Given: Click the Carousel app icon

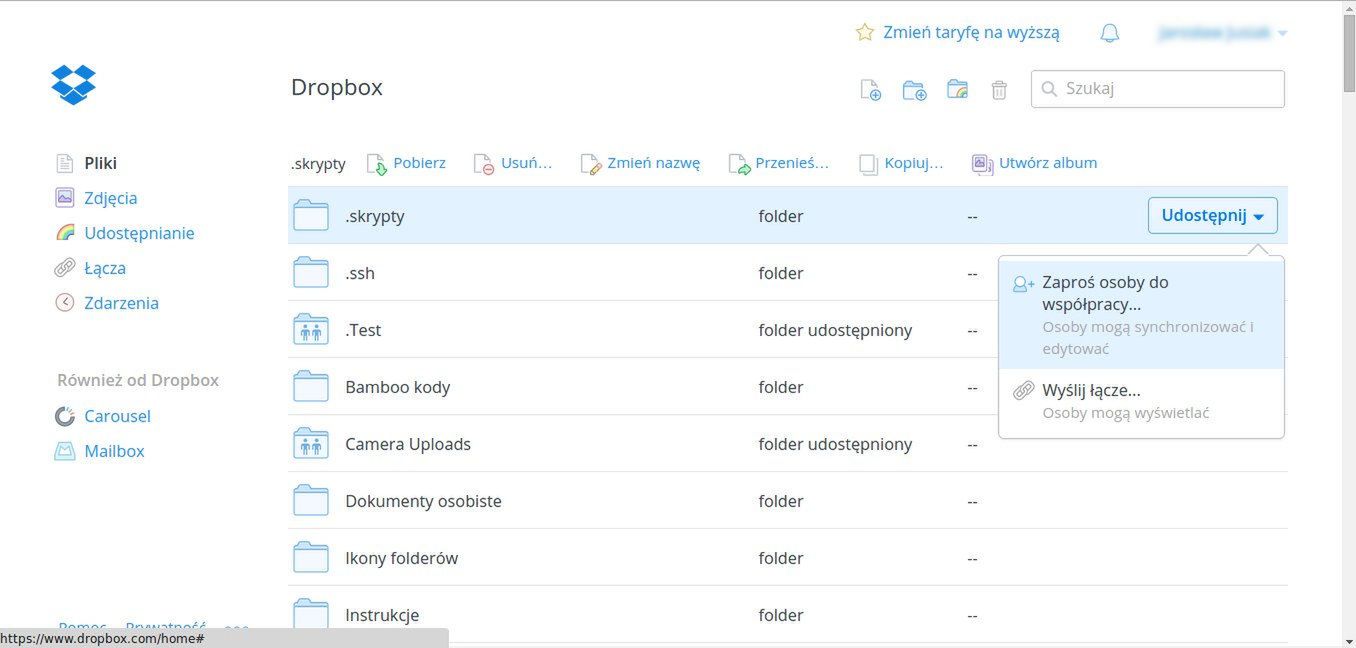Looking at the screenshot, I should click(x=65, y=416).
